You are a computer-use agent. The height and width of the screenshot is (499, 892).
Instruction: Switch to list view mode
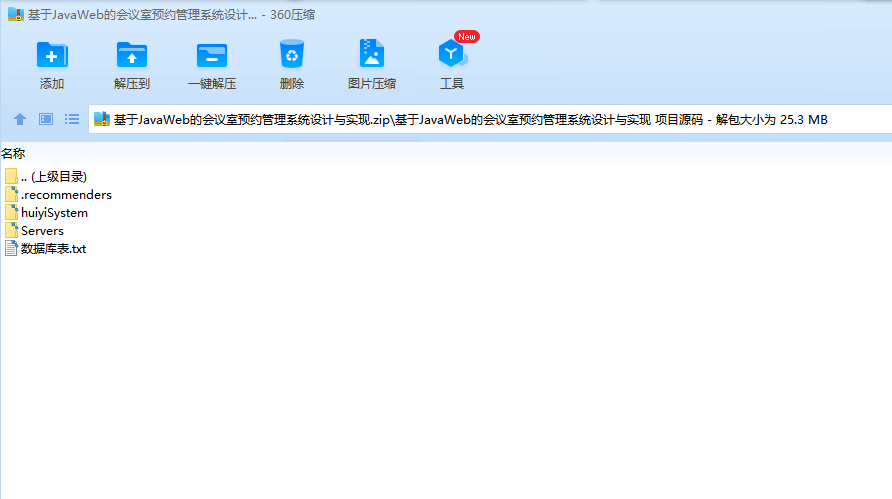[x=72, y=119]
